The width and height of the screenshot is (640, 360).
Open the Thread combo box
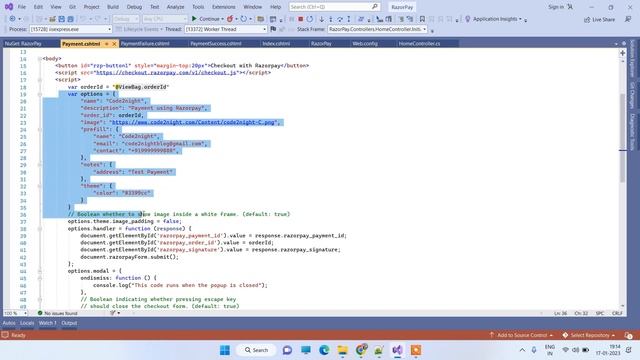tap(225, 29)
